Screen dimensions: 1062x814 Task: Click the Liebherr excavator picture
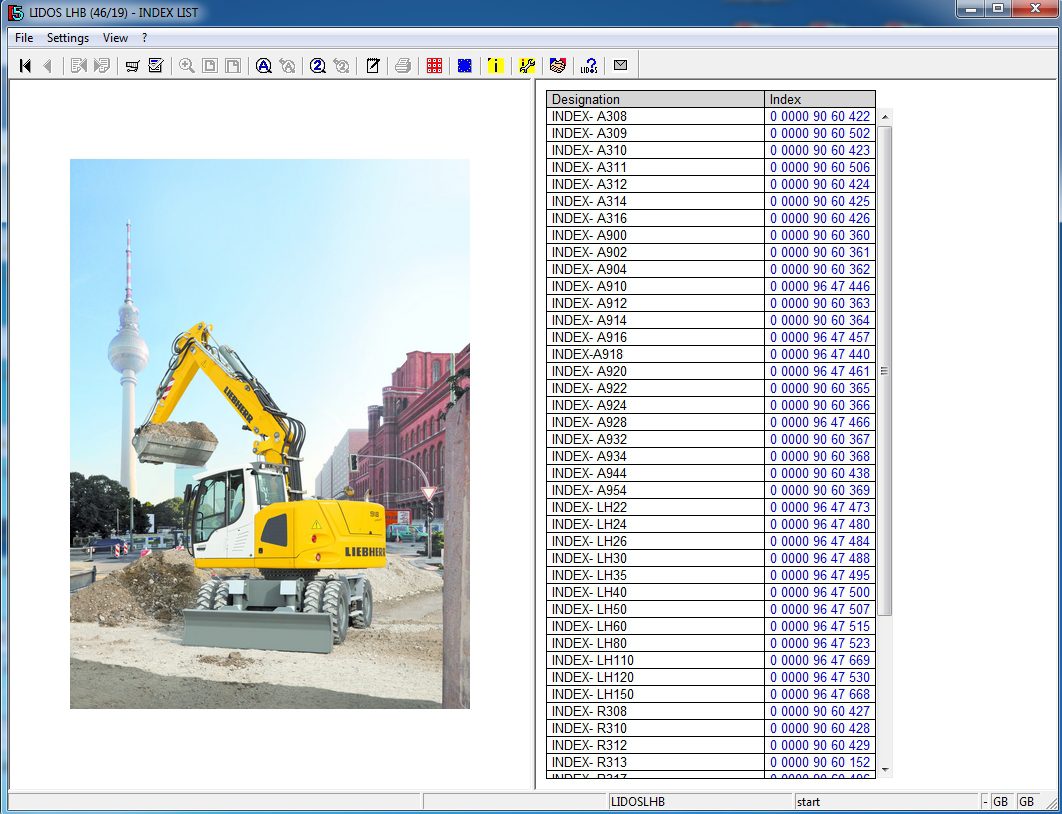point(270,433)
